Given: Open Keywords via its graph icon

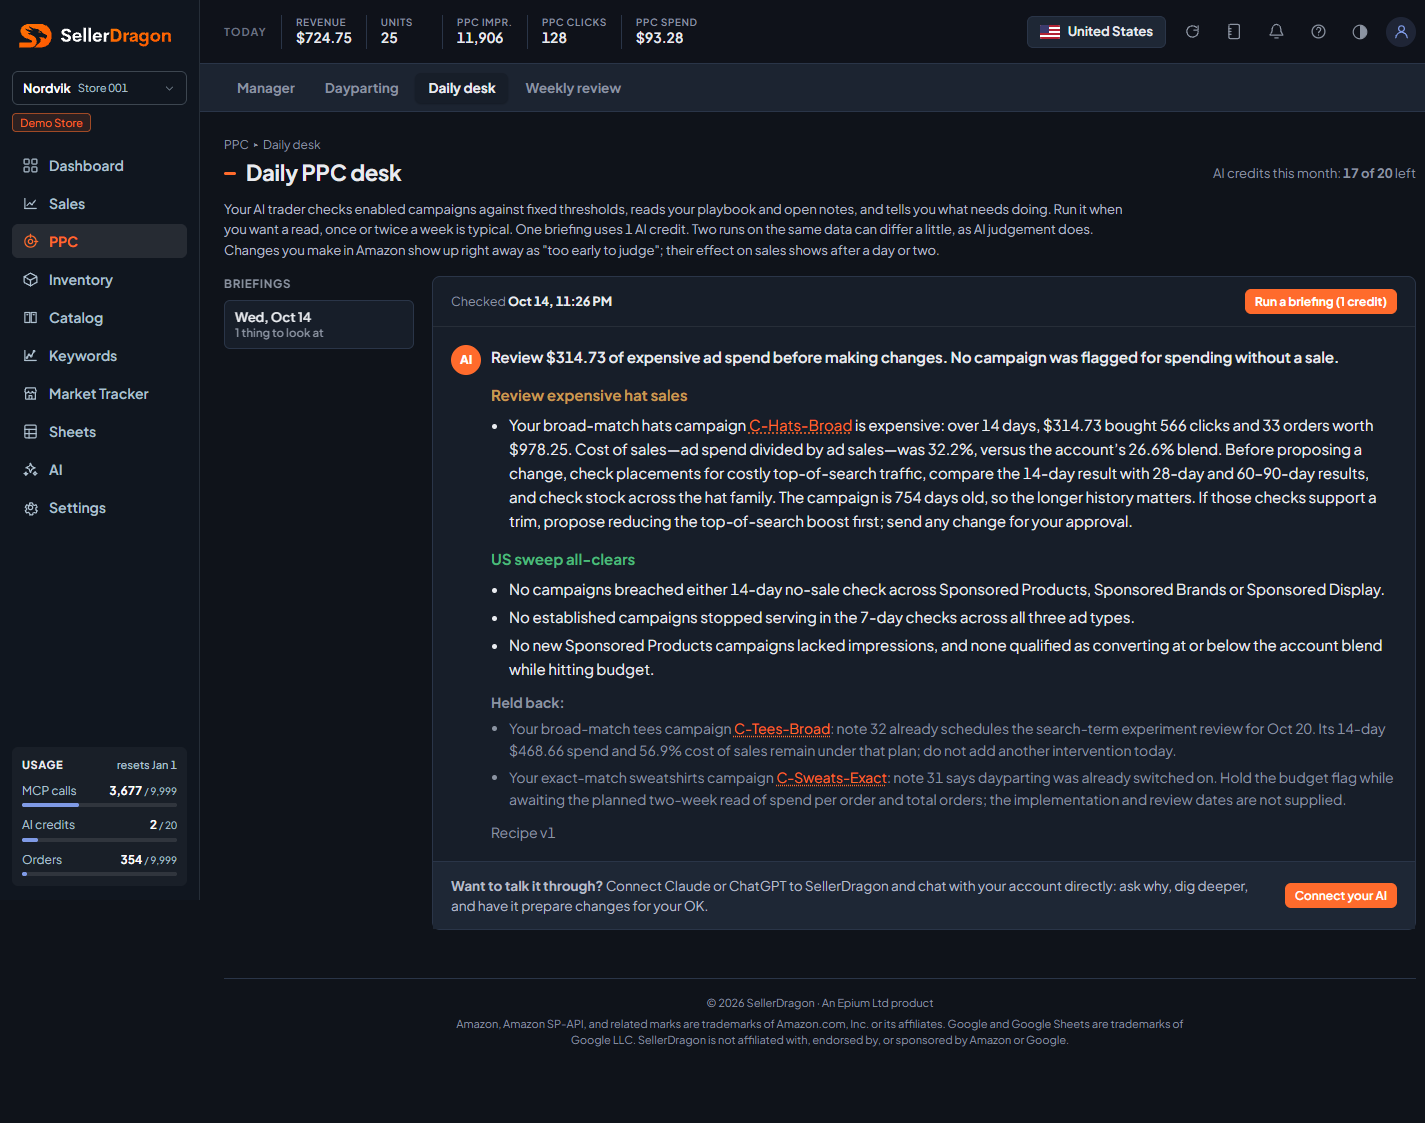Looking at the screenshot, I should pyautogui.click(x=31, y=356).
